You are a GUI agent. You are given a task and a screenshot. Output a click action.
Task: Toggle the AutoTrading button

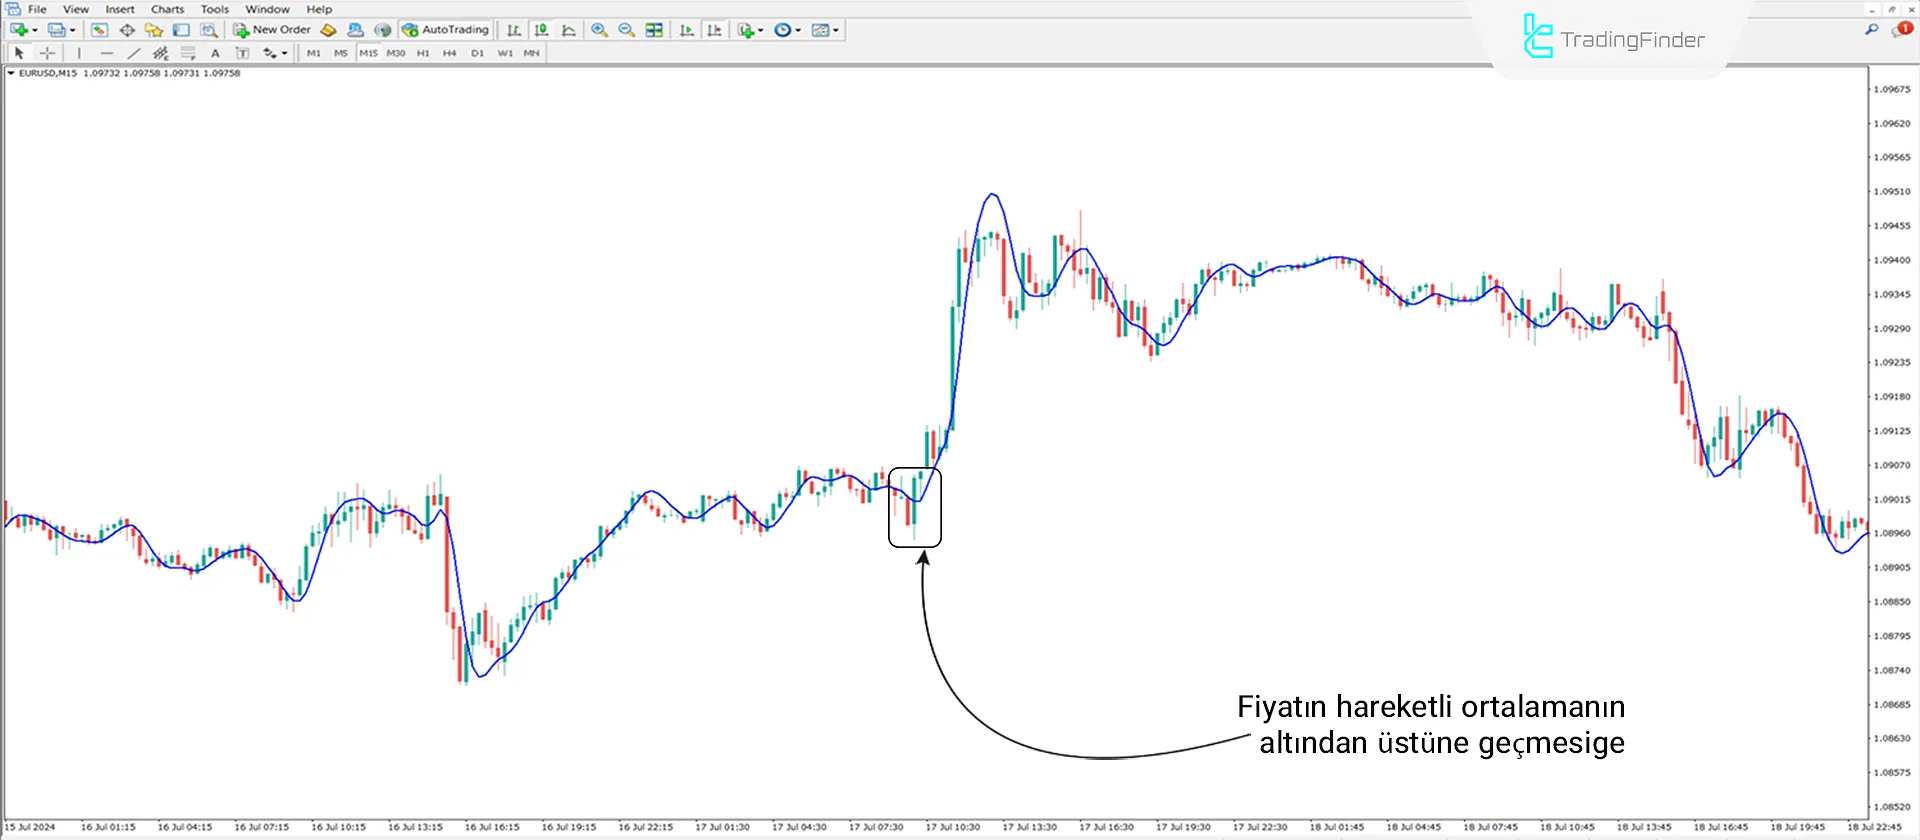click(445, 30)
